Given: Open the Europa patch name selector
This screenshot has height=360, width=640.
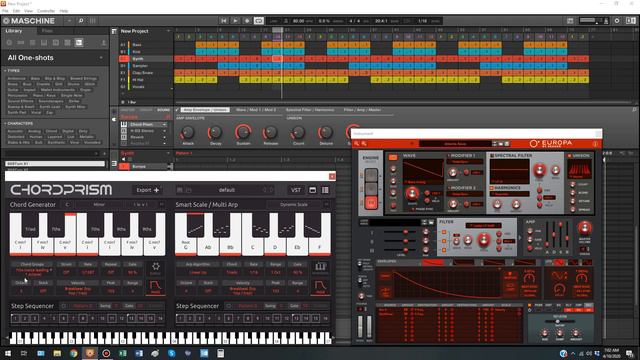Looking at the screenshot, I should coord(455,144).
